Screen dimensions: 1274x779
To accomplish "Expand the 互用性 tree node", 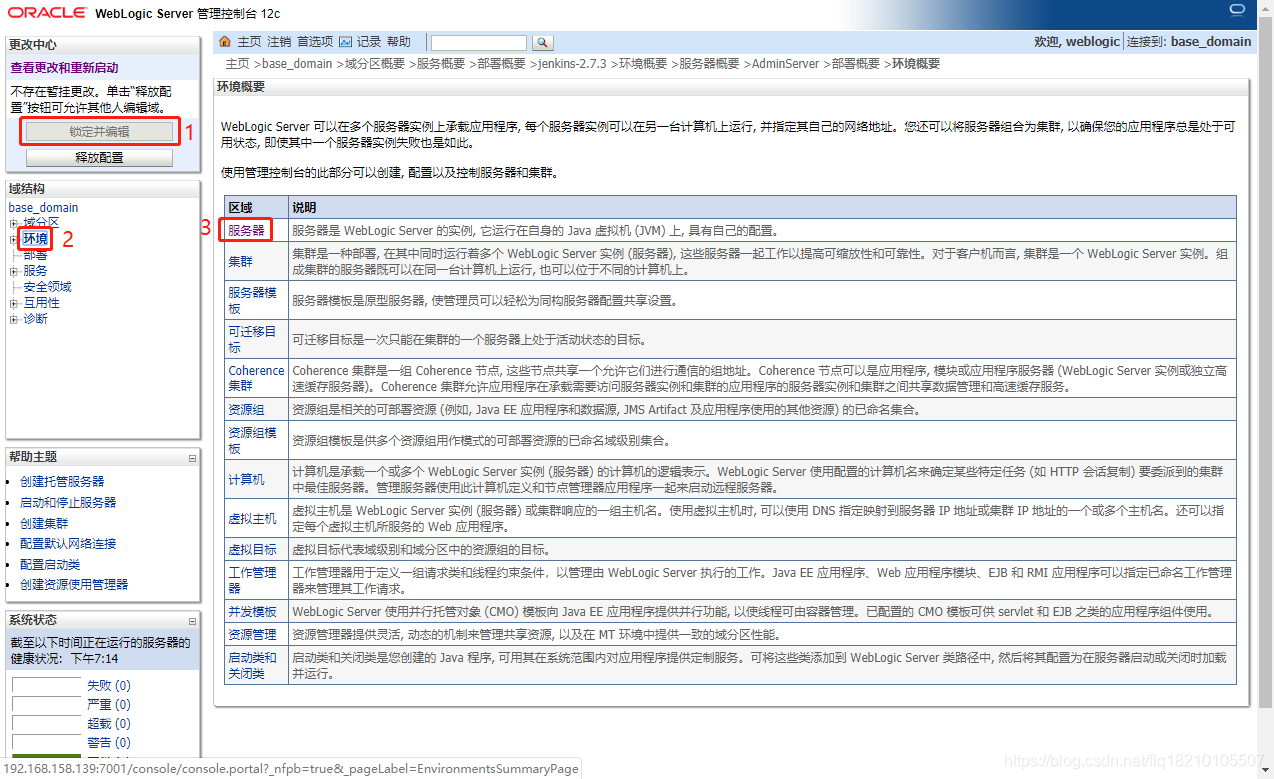I will pos(14,303).
